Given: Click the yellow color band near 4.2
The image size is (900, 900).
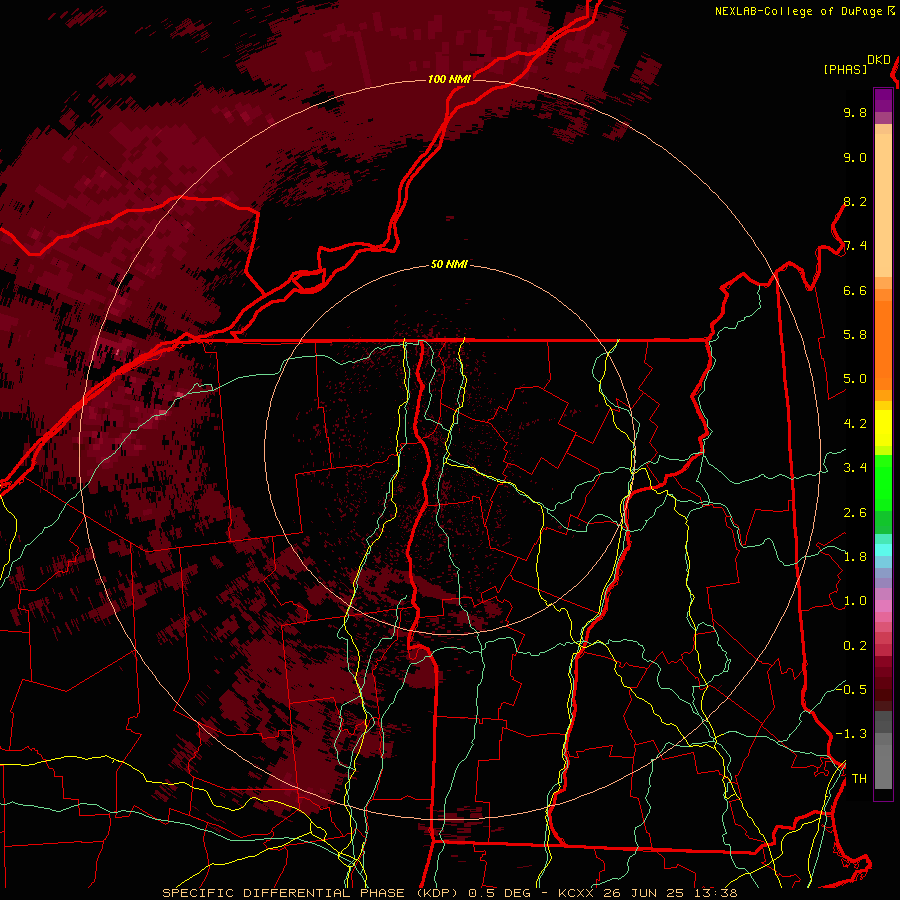Looking at the screenshot, I should pyautogui.click(x=883, y=428).
